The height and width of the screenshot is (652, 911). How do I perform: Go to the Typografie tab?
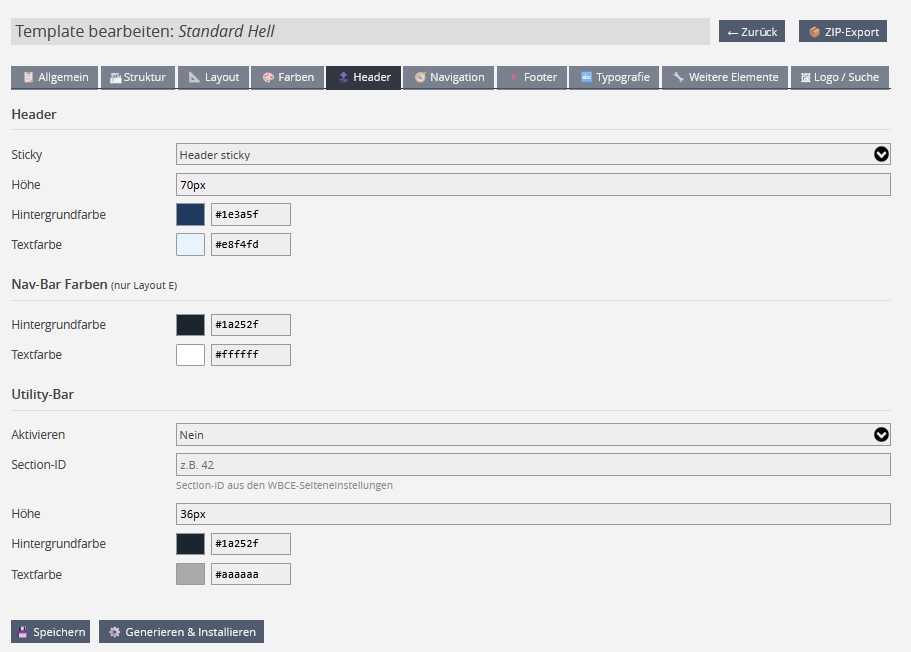click(614, 77)
